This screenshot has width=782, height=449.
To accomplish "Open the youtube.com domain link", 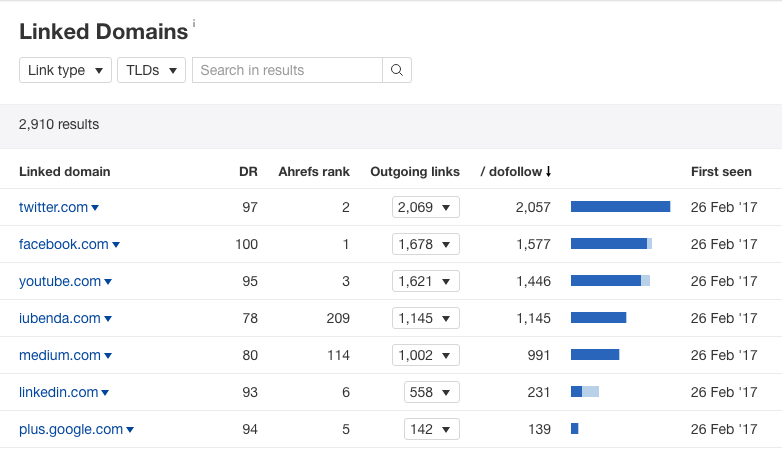I will pos(60,281).
